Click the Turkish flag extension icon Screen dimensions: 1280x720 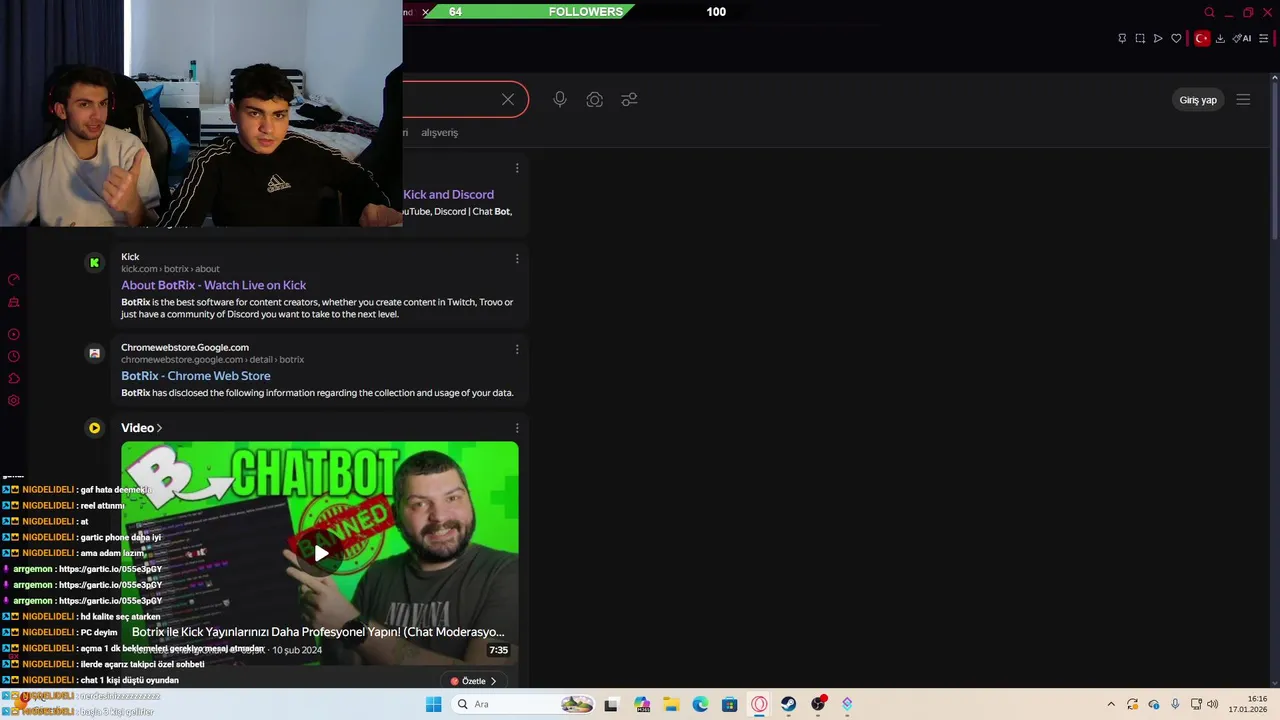point(1202,38)
